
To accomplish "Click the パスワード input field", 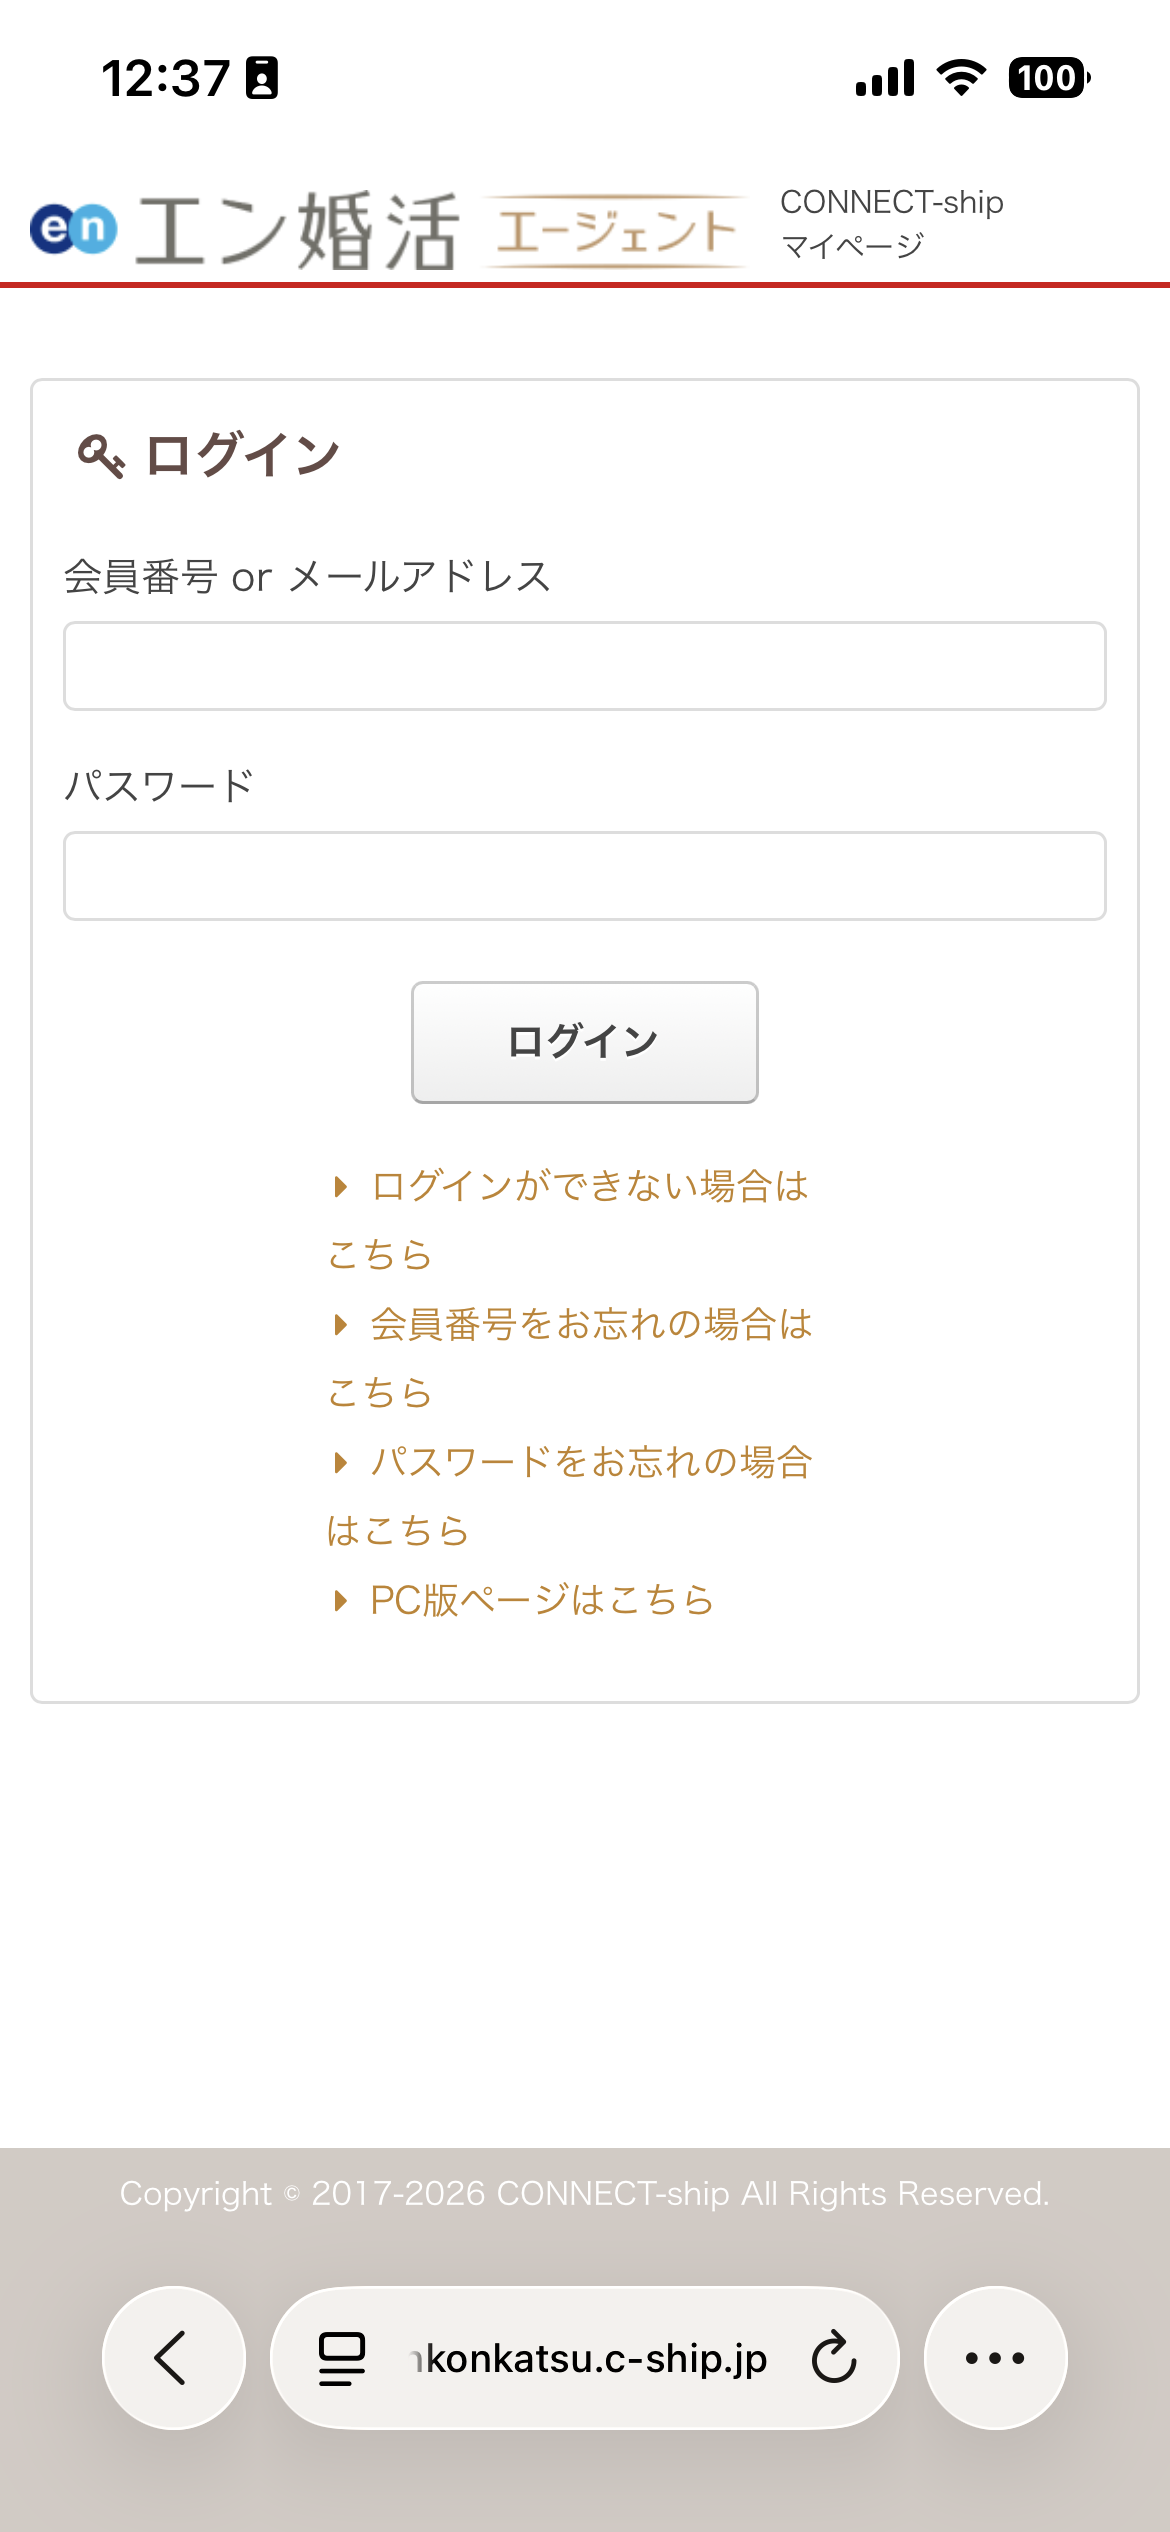I will click(x=583, y=875).
